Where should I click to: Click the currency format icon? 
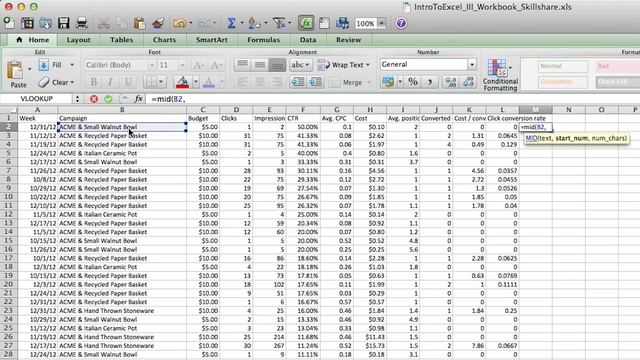click(x=388, y=82)
